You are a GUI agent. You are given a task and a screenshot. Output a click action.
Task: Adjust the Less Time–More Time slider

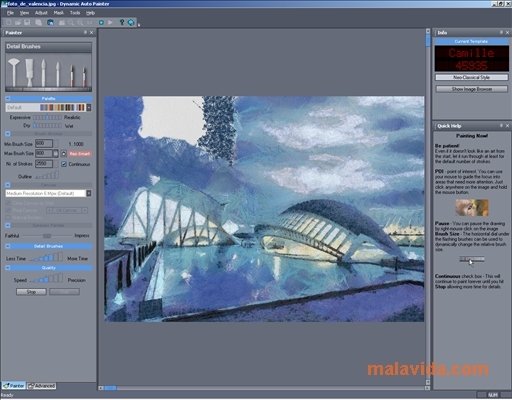pyautogui.click(x=47, y=257)
